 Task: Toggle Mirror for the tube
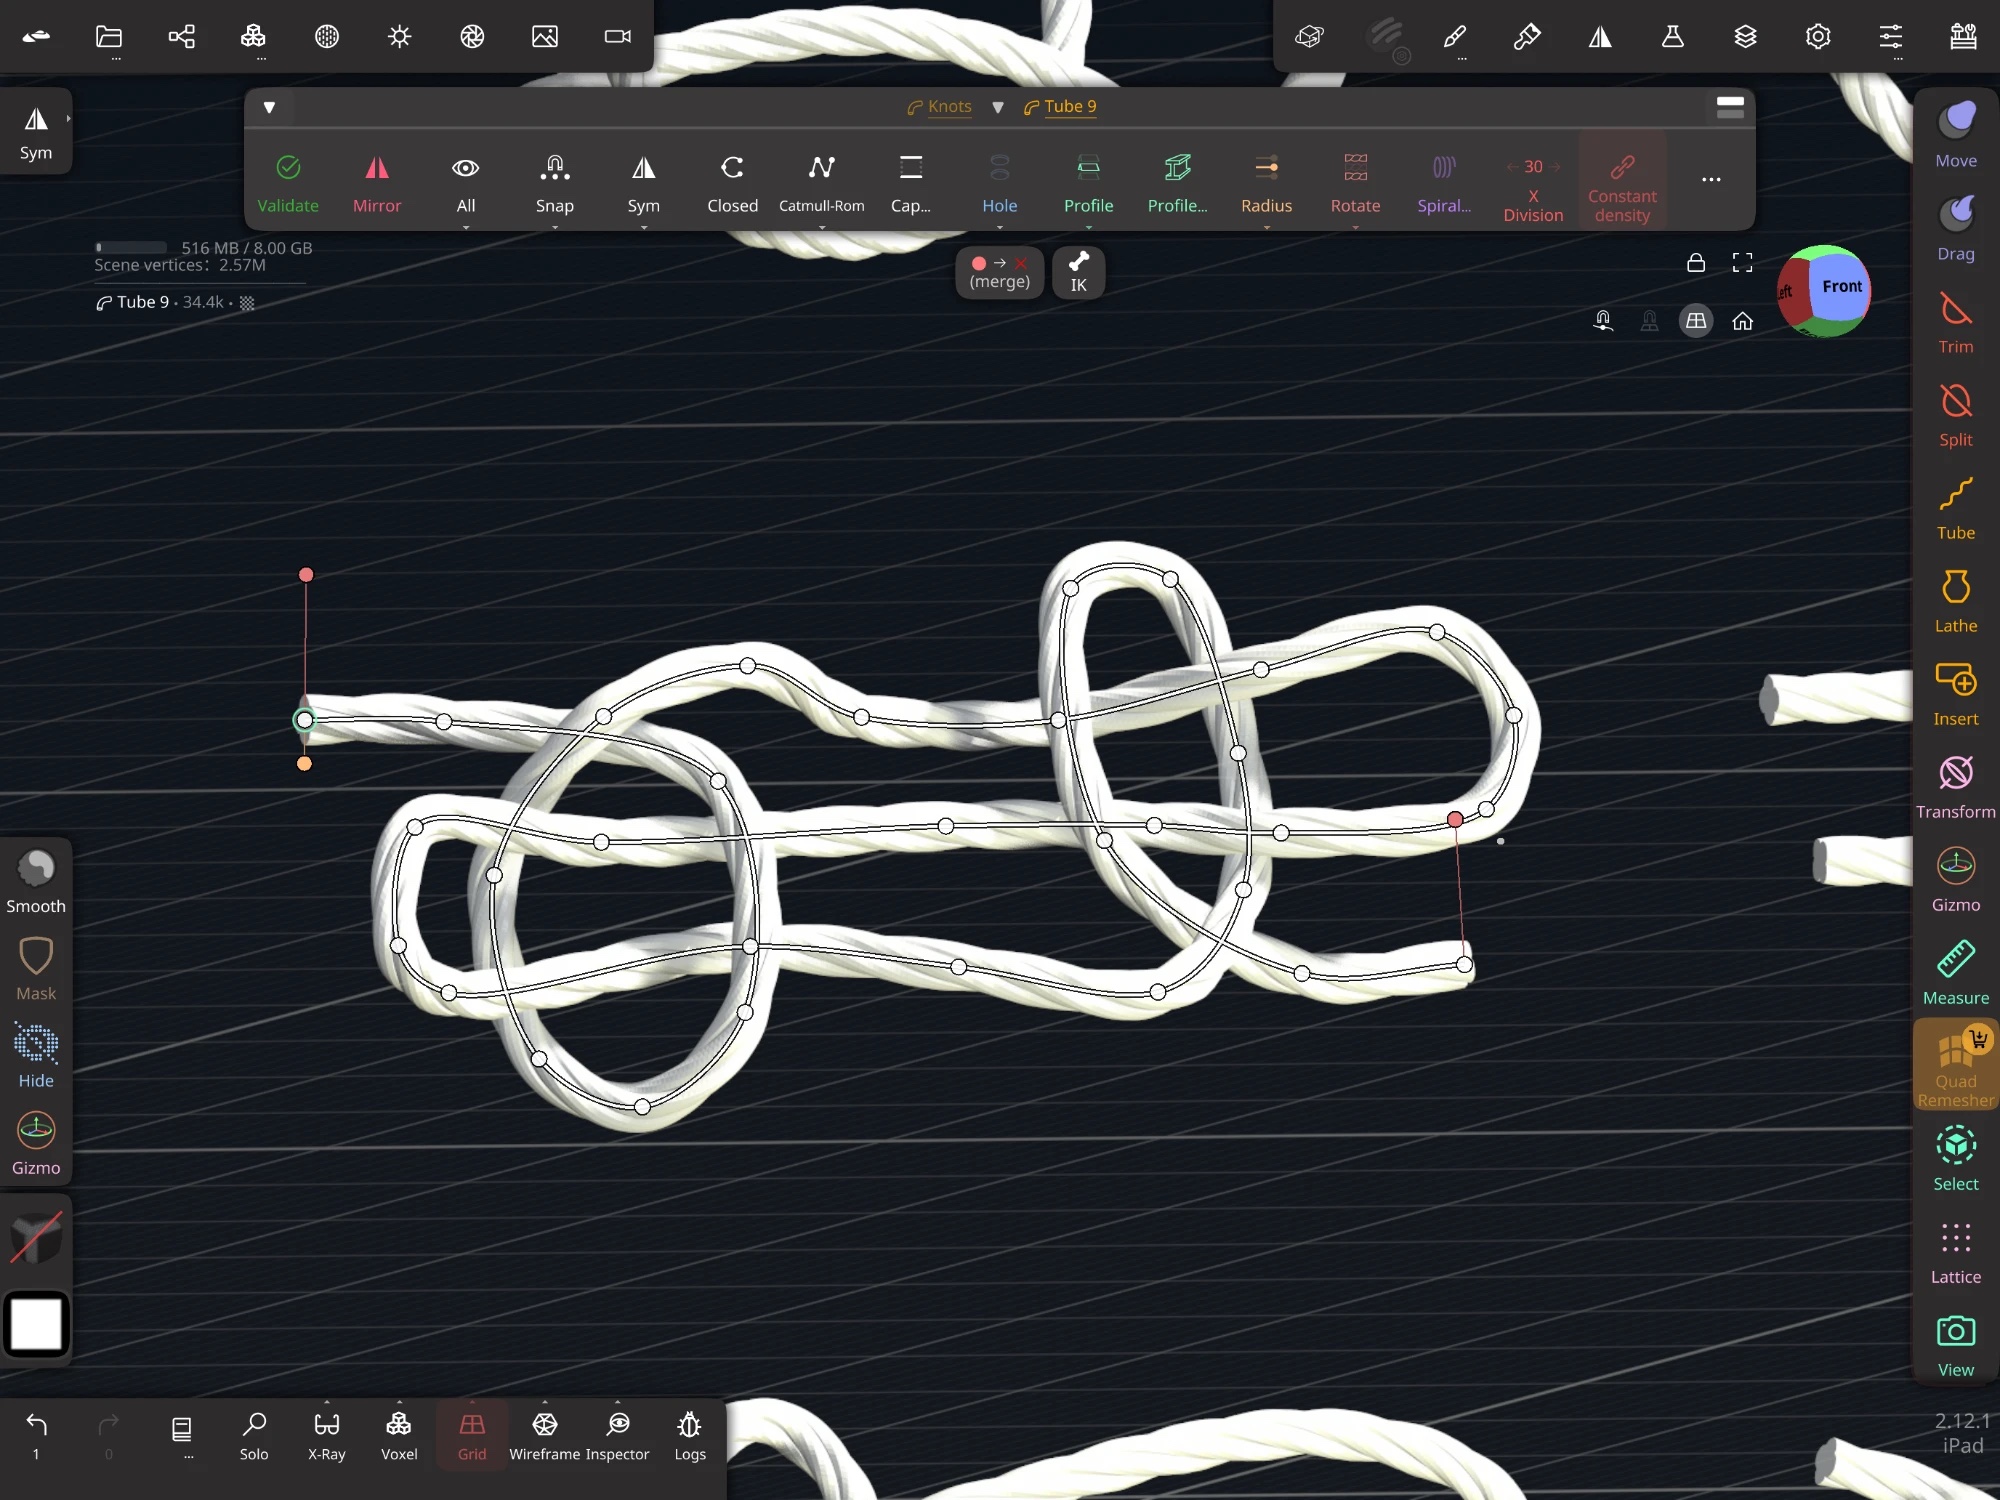point(376,182)
